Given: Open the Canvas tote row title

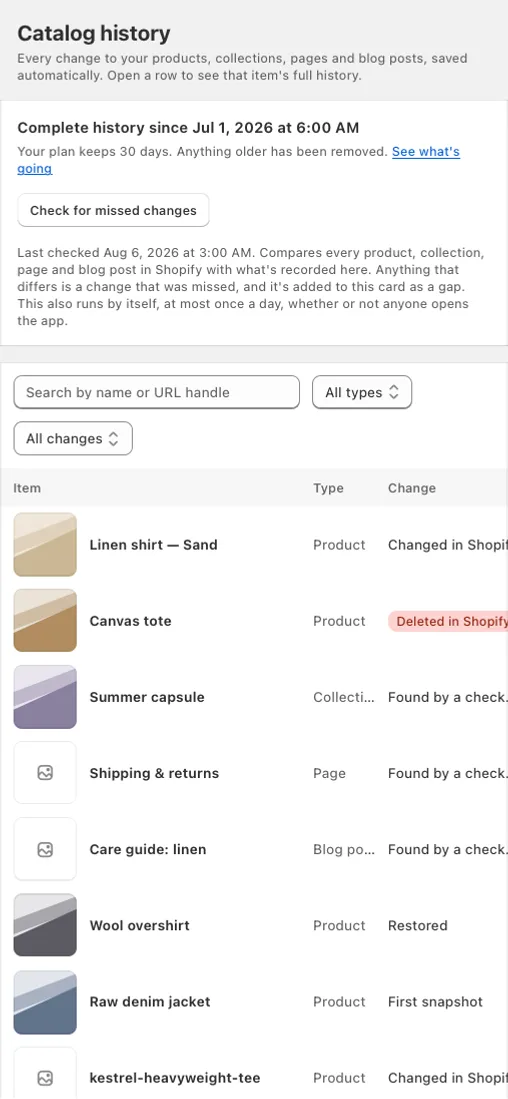Looking at the screenshot, I should coord(130,621).
